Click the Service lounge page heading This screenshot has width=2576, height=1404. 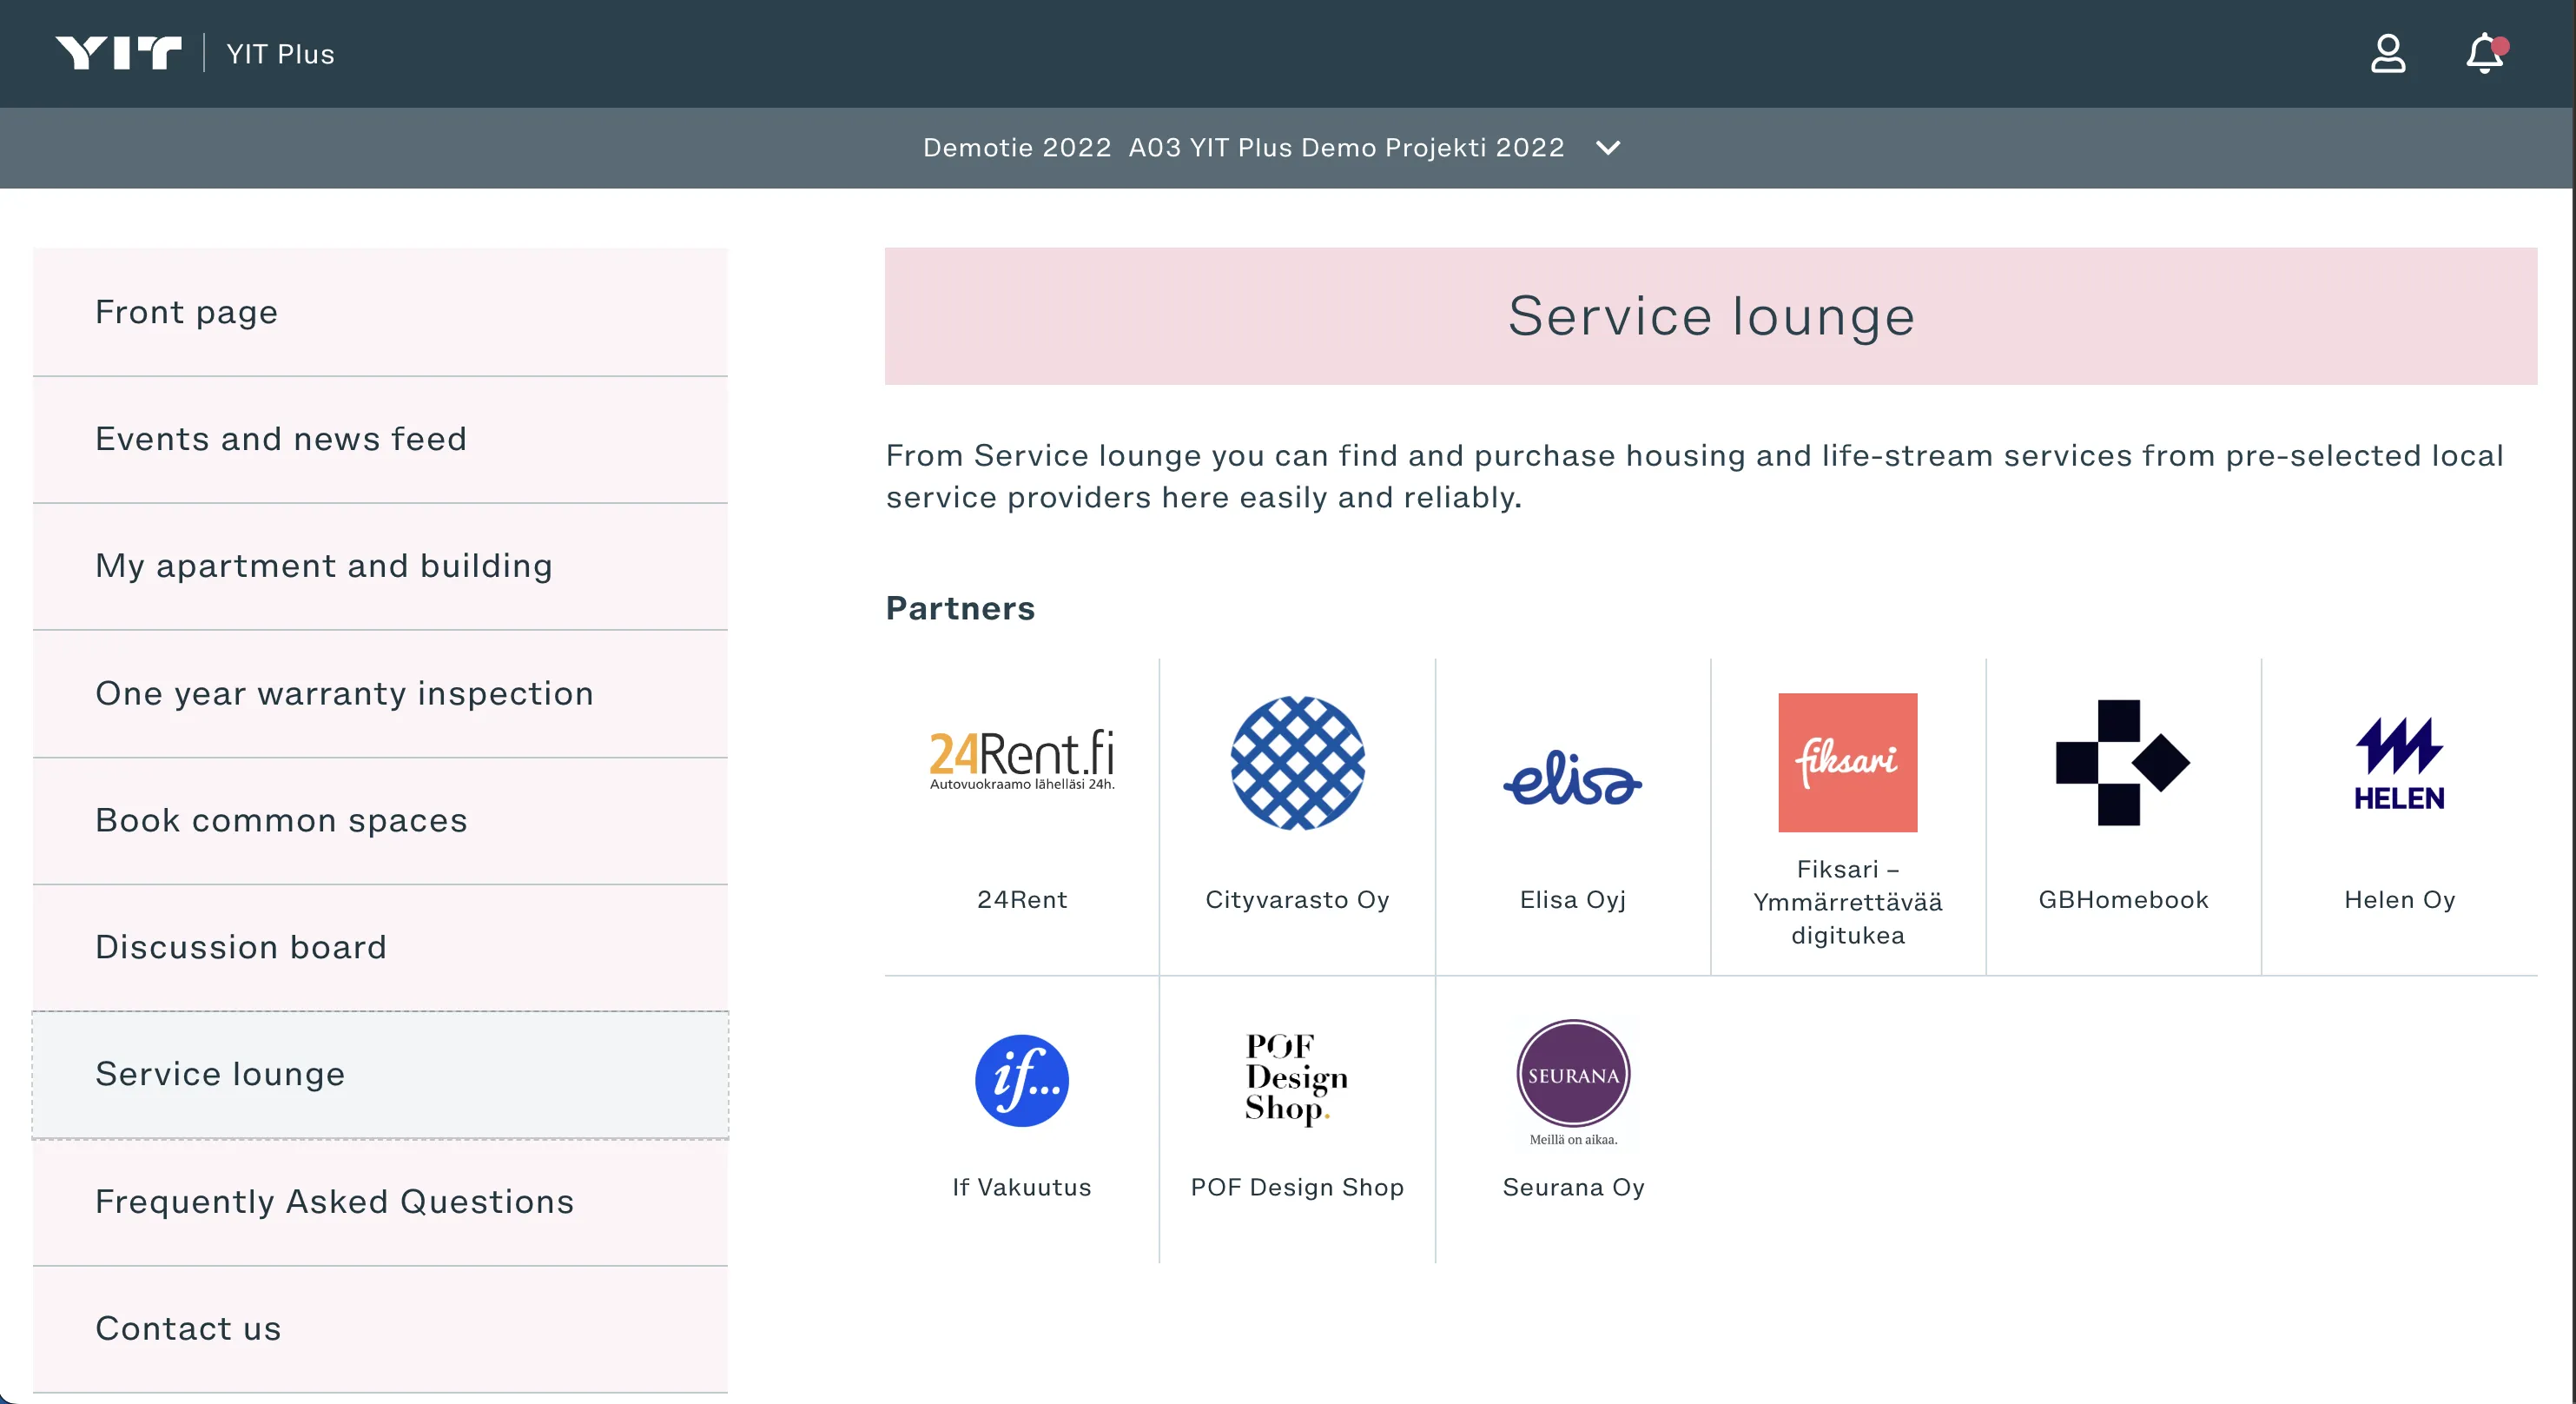click(1711, 316)
